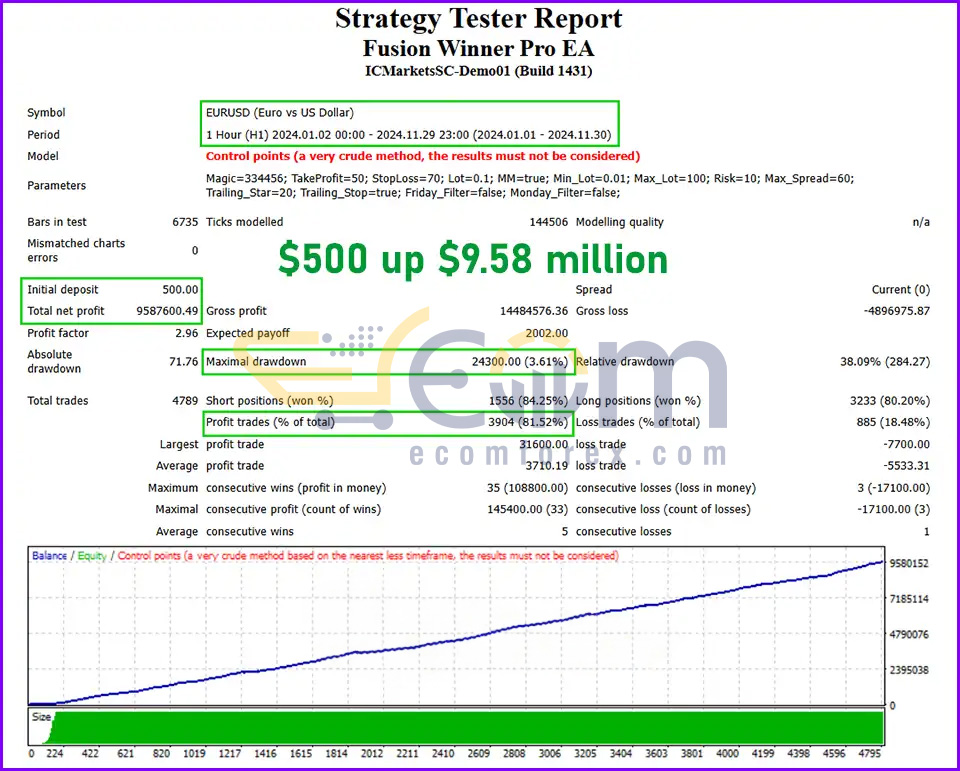Image resolution: width=960 pixels, height=771 pixels.
Task: Select the deposit amount "500.00"
Action: pos(181,290)
